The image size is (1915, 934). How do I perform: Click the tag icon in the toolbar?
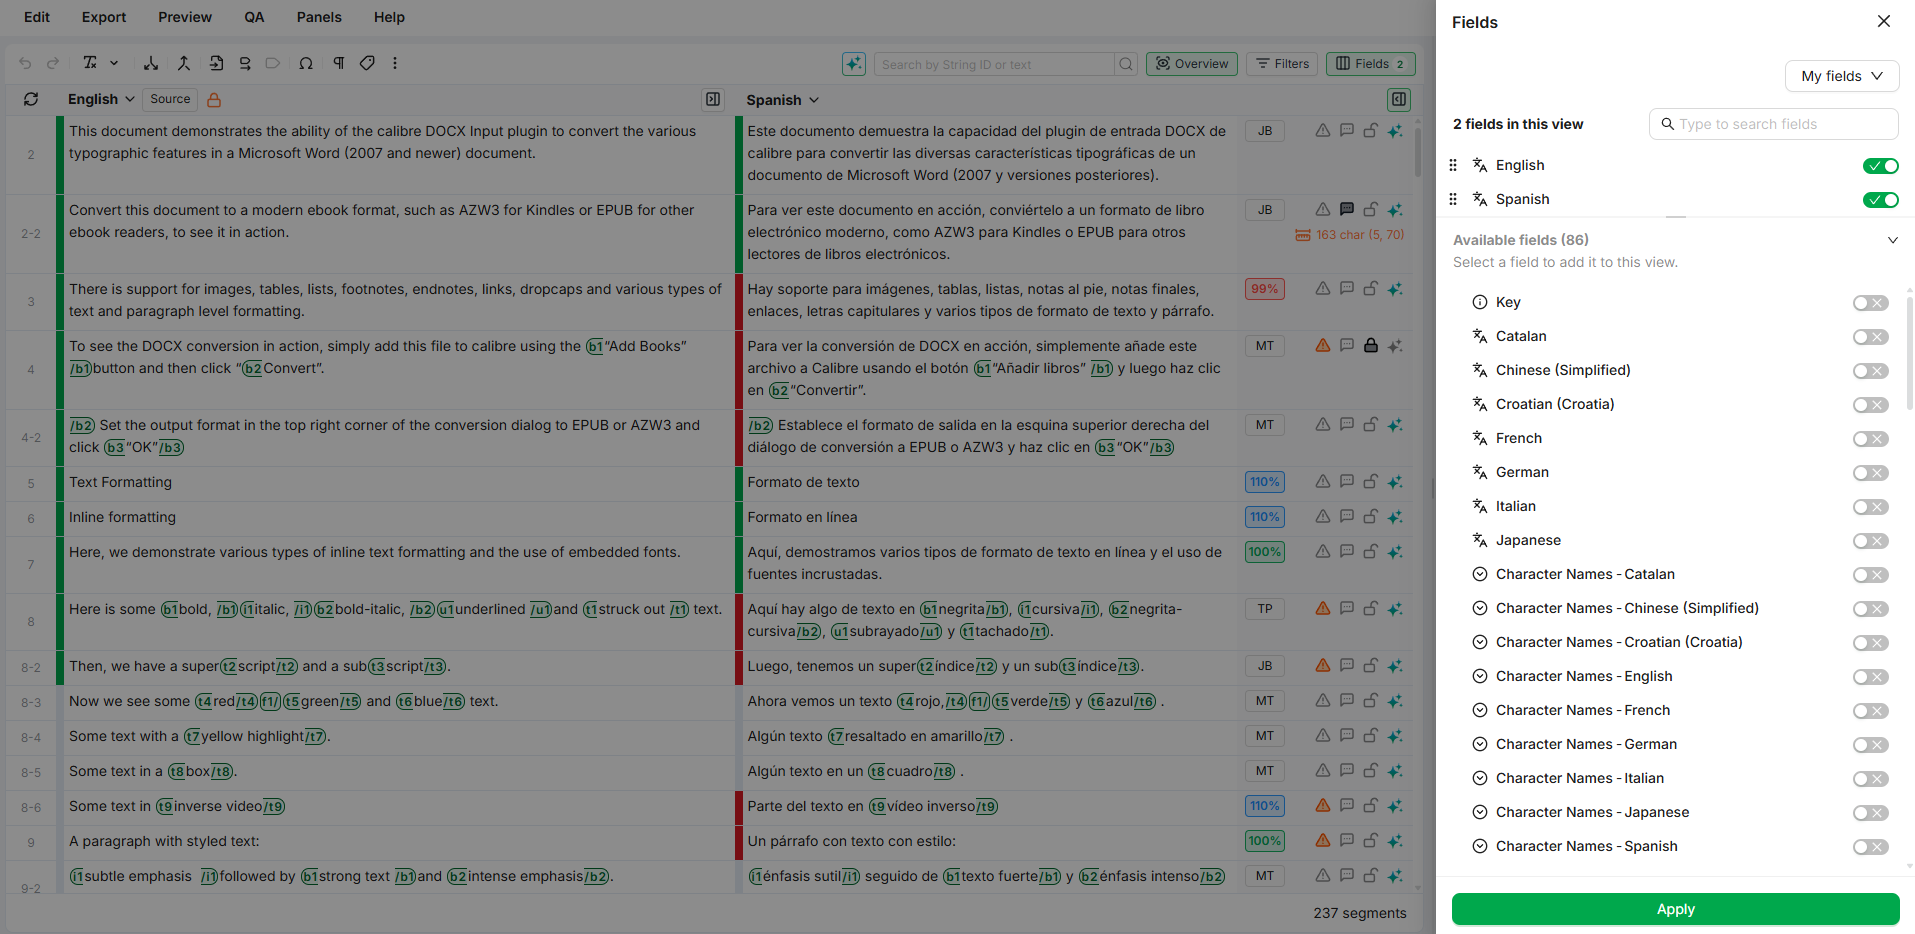click(x=367, y=63)
